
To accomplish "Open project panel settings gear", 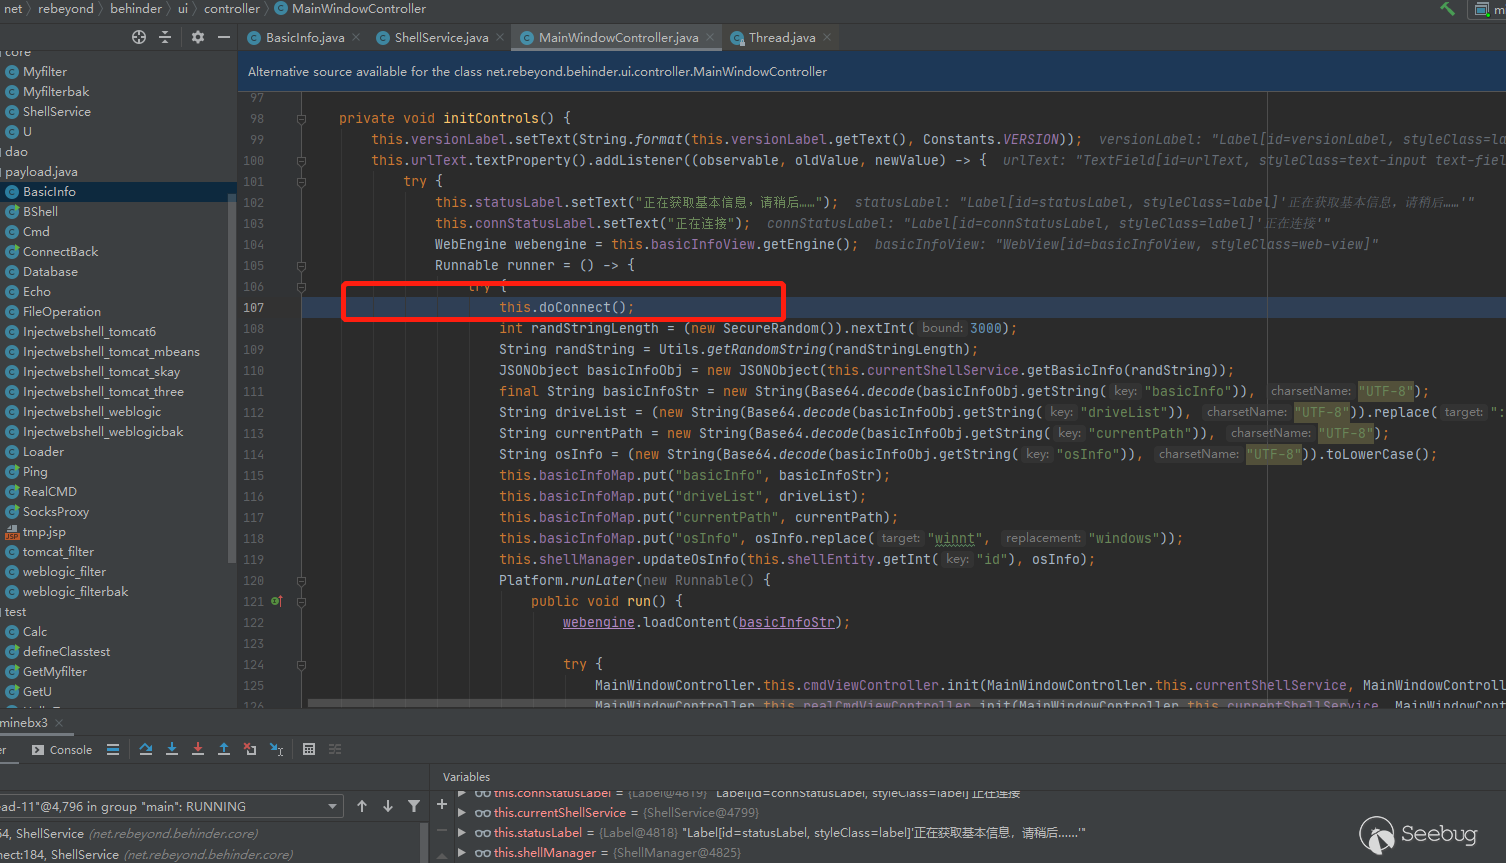I will (x=198, y=37).
